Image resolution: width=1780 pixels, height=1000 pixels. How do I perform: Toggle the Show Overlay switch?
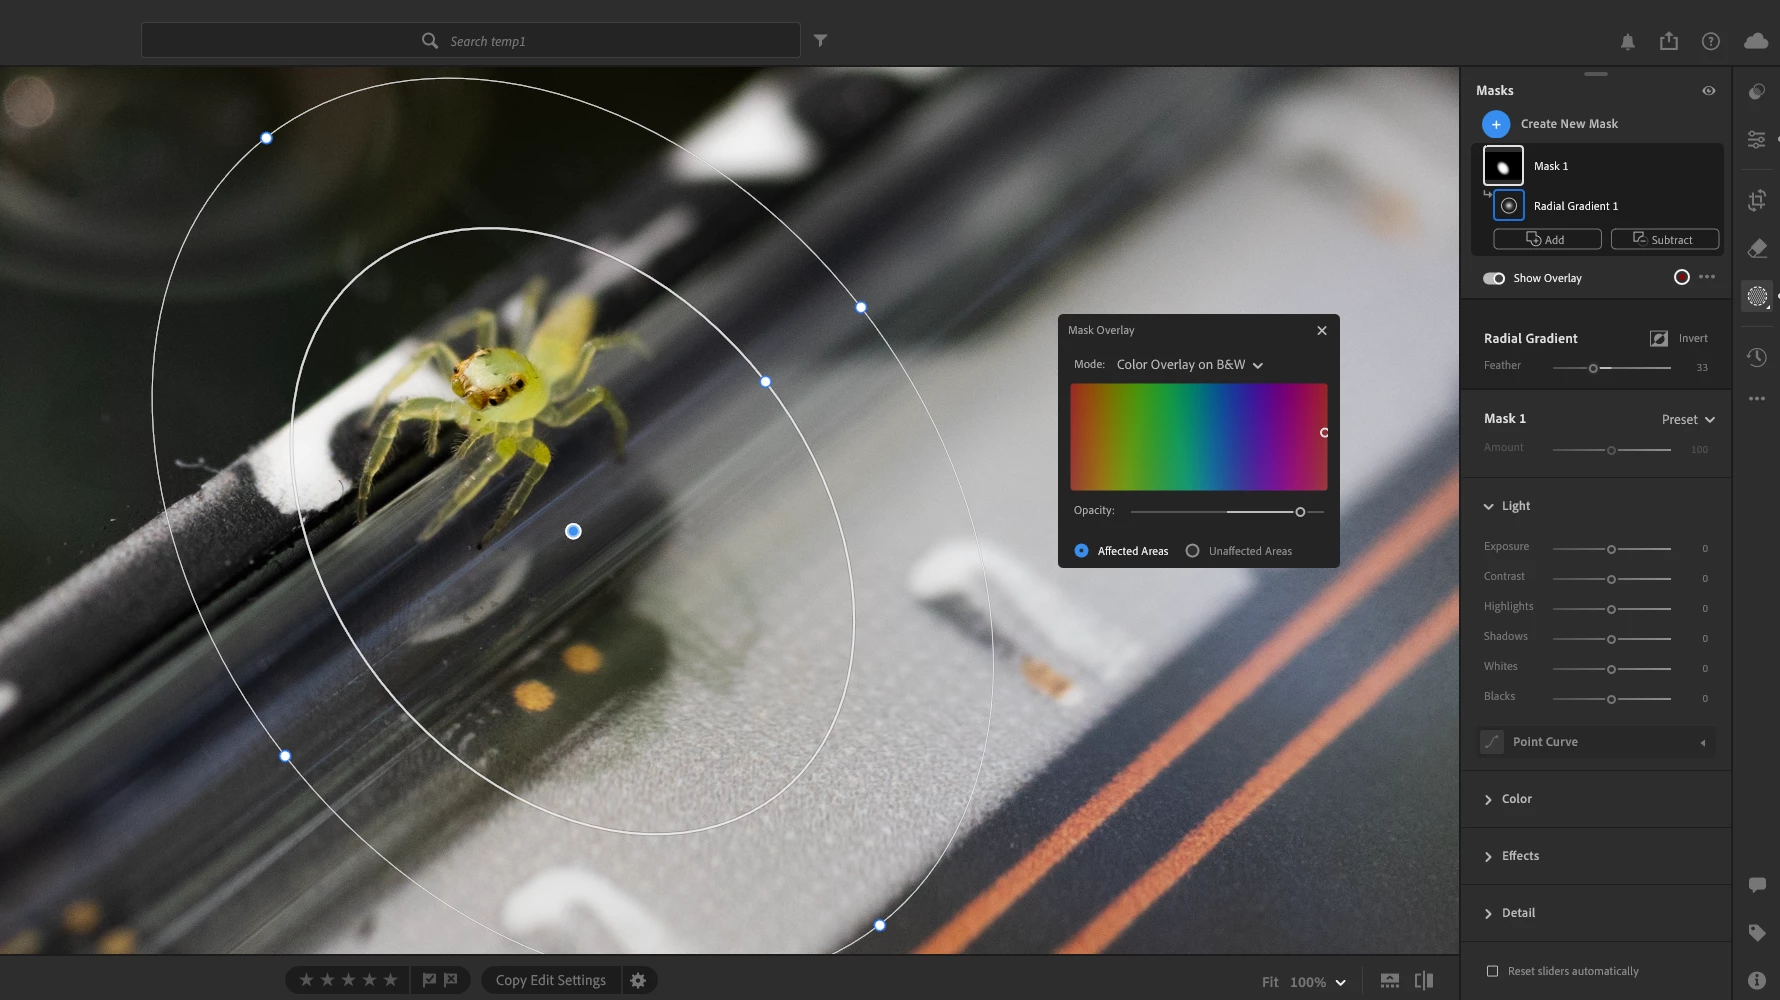[x=1494, y=278]
